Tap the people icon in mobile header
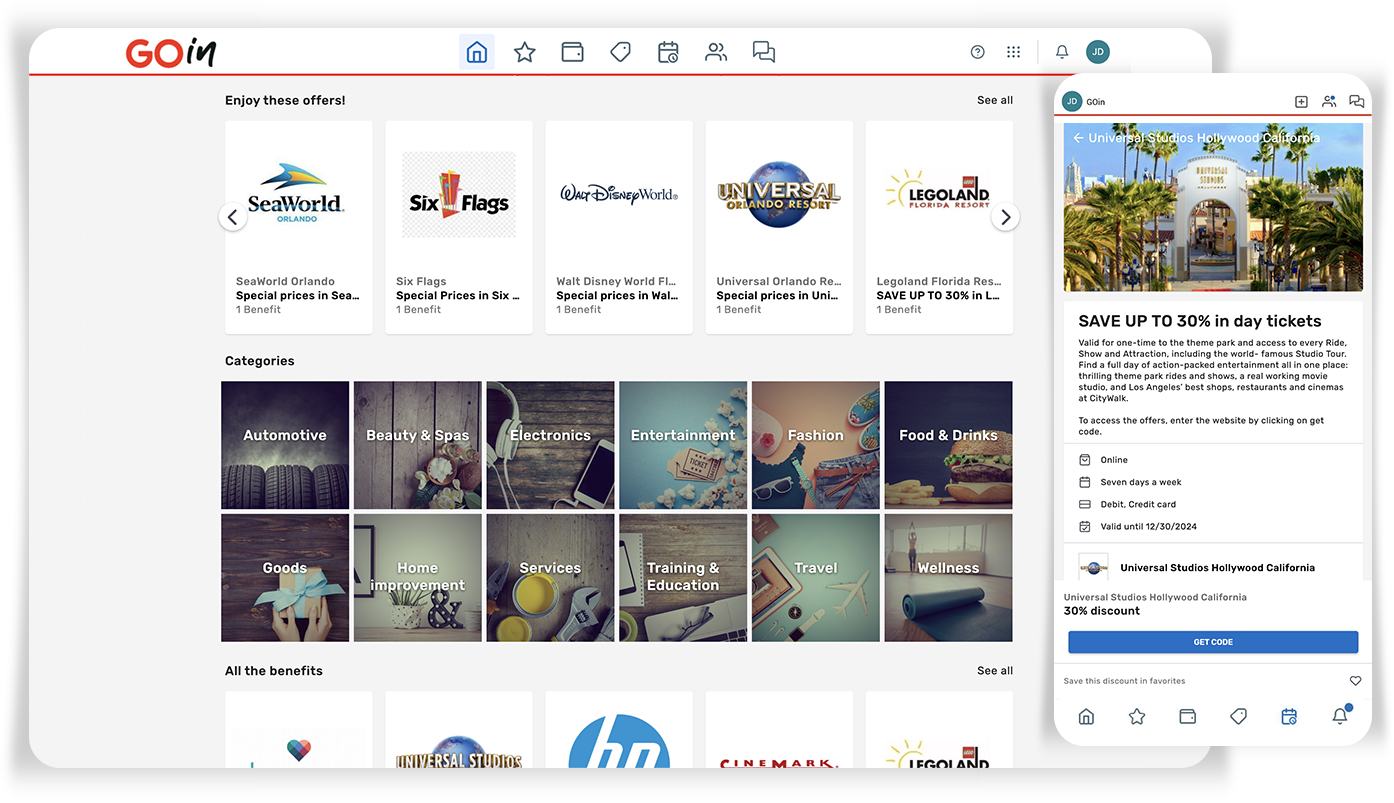1394x803 pixels. pyautogui.click(x=1329, y=101)
